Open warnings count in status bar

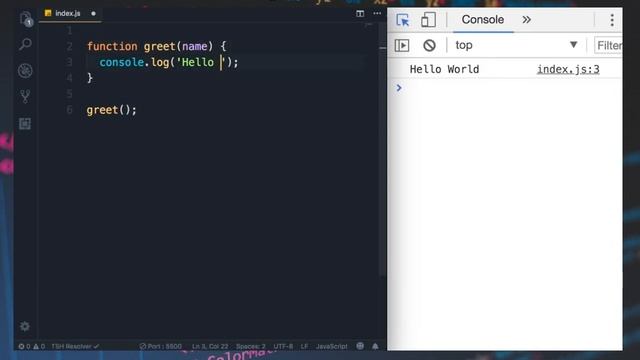point(39,347)
